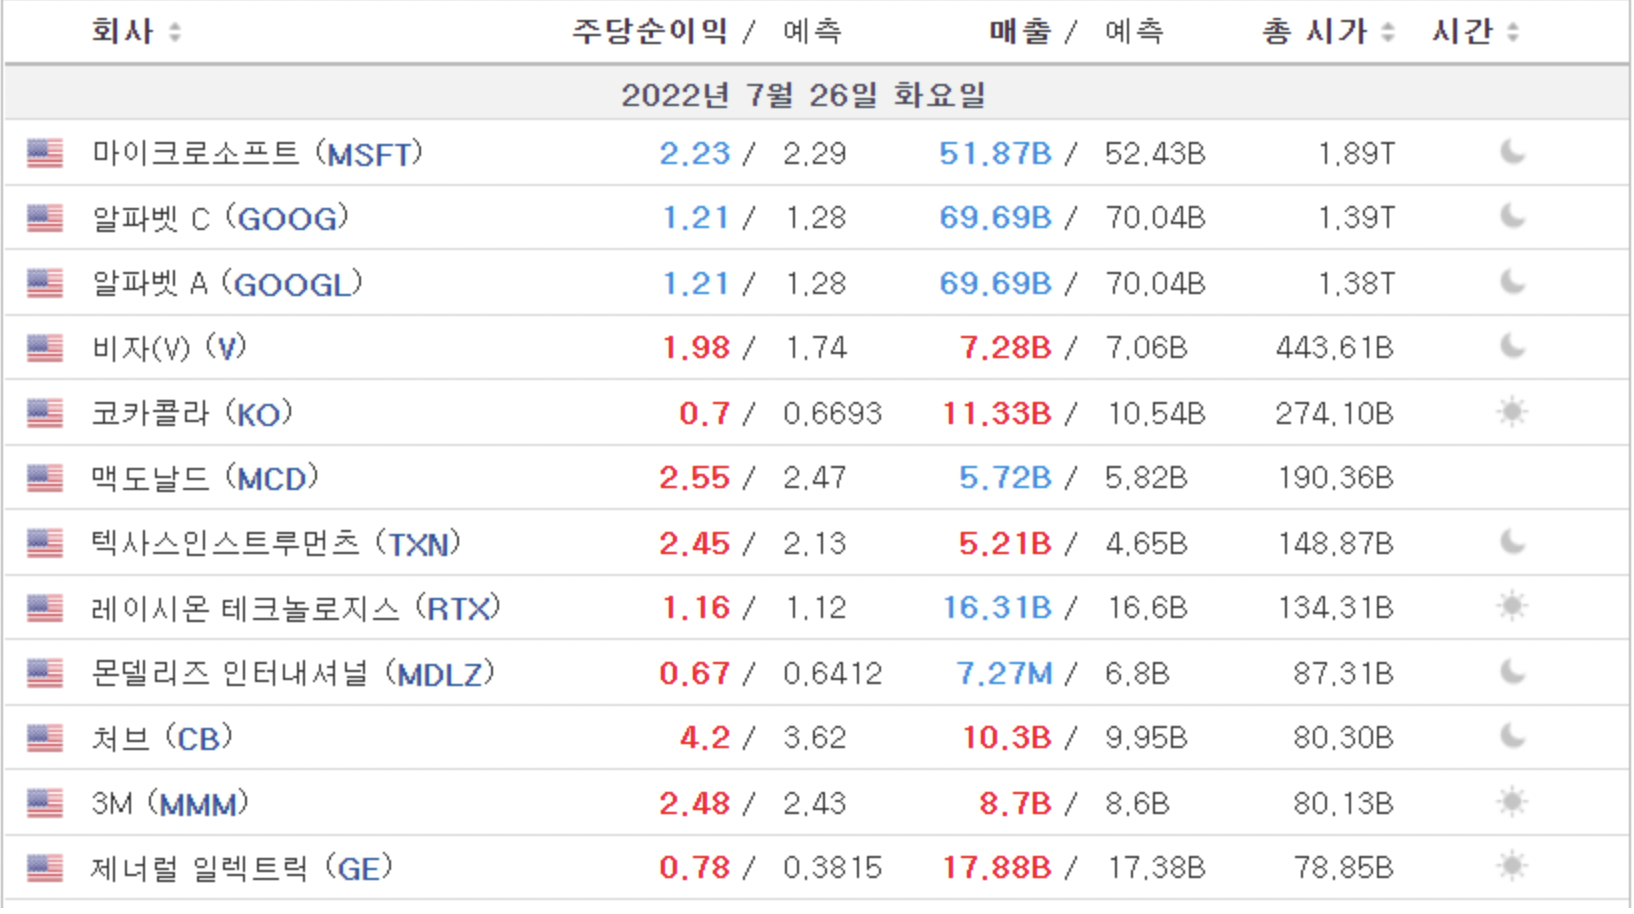
Task: Click the US flag icon beside 코카콜라
Action: click(x=45, y=413)
